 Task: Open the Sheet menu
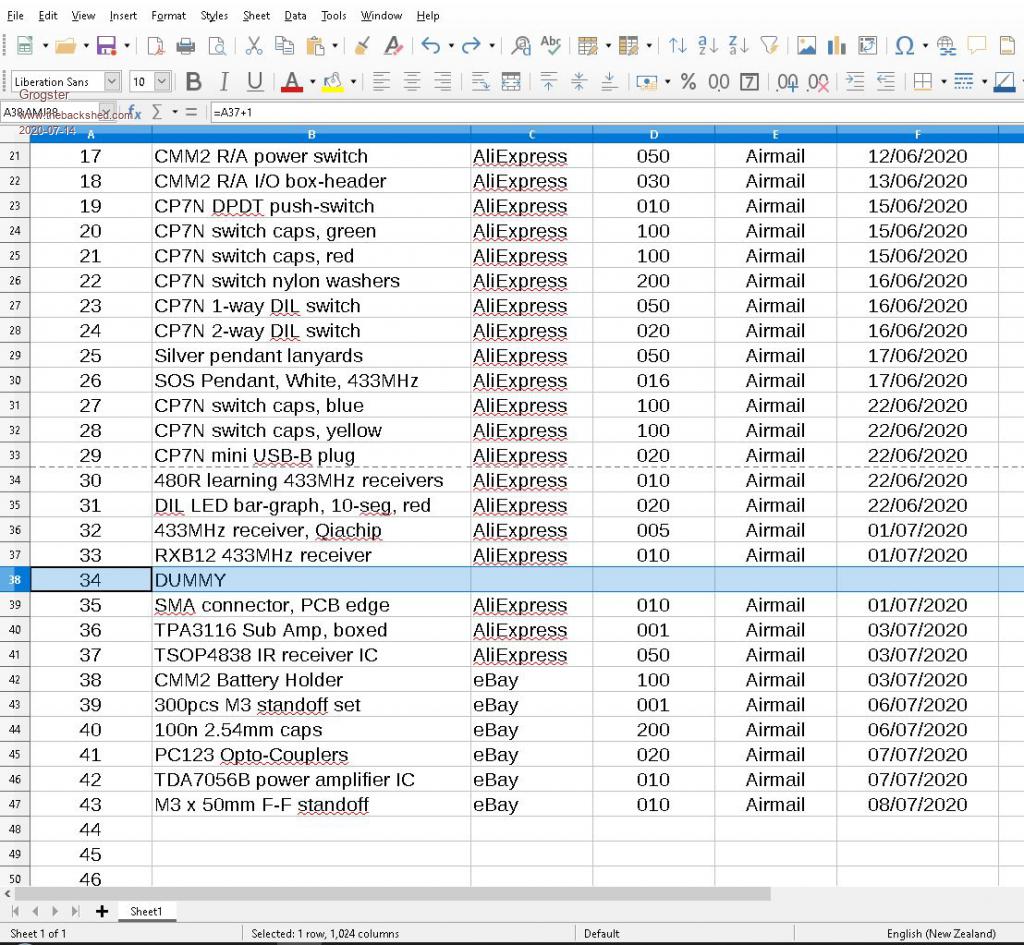(x=256, y=16)
